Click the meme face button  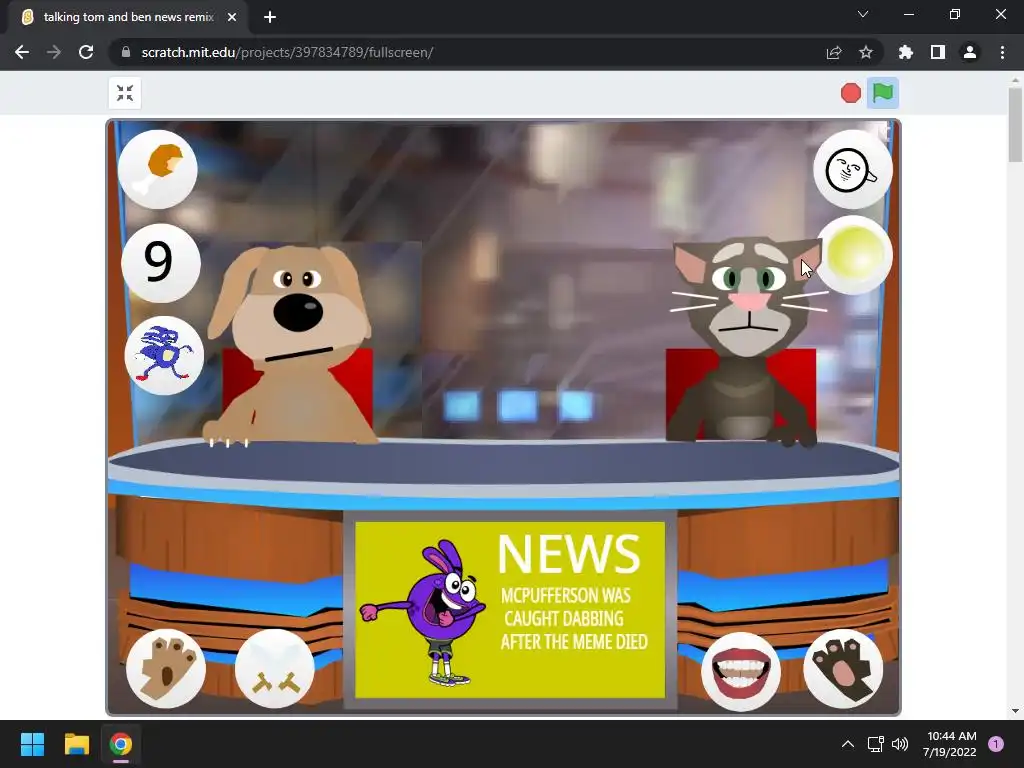[x=852, y=170]
